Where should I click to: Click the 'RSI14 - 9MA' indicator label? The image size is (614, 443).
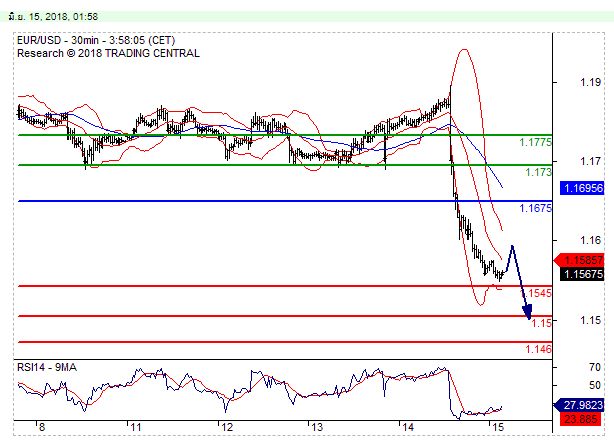47,367
